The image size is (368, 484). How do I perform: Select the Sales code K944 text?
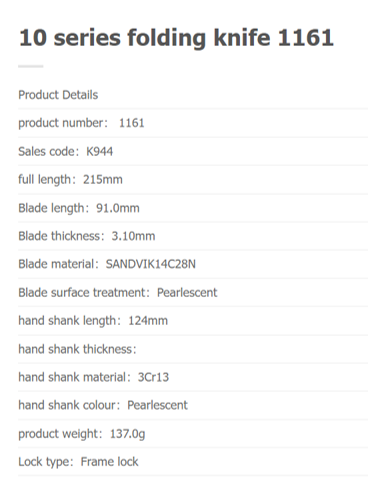click(x=66, y=151)
